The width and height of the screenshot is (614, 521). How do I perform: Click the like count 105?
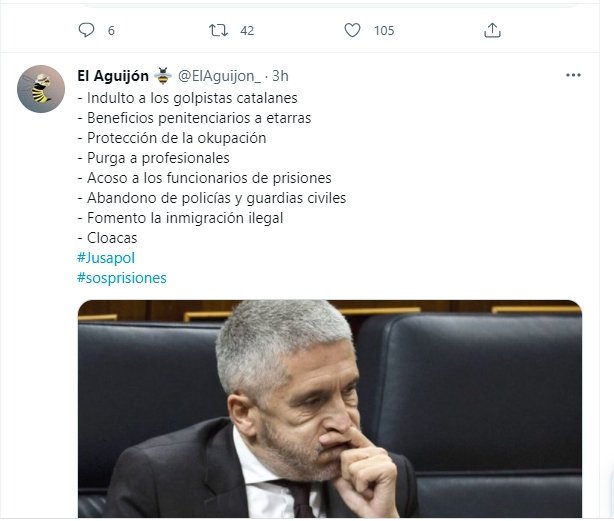(384, 31)
